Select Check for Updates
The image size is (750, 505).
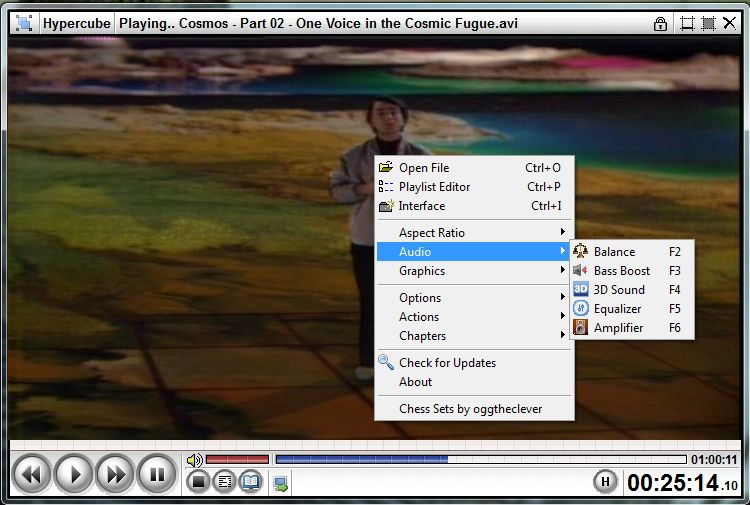pos(474,363)
